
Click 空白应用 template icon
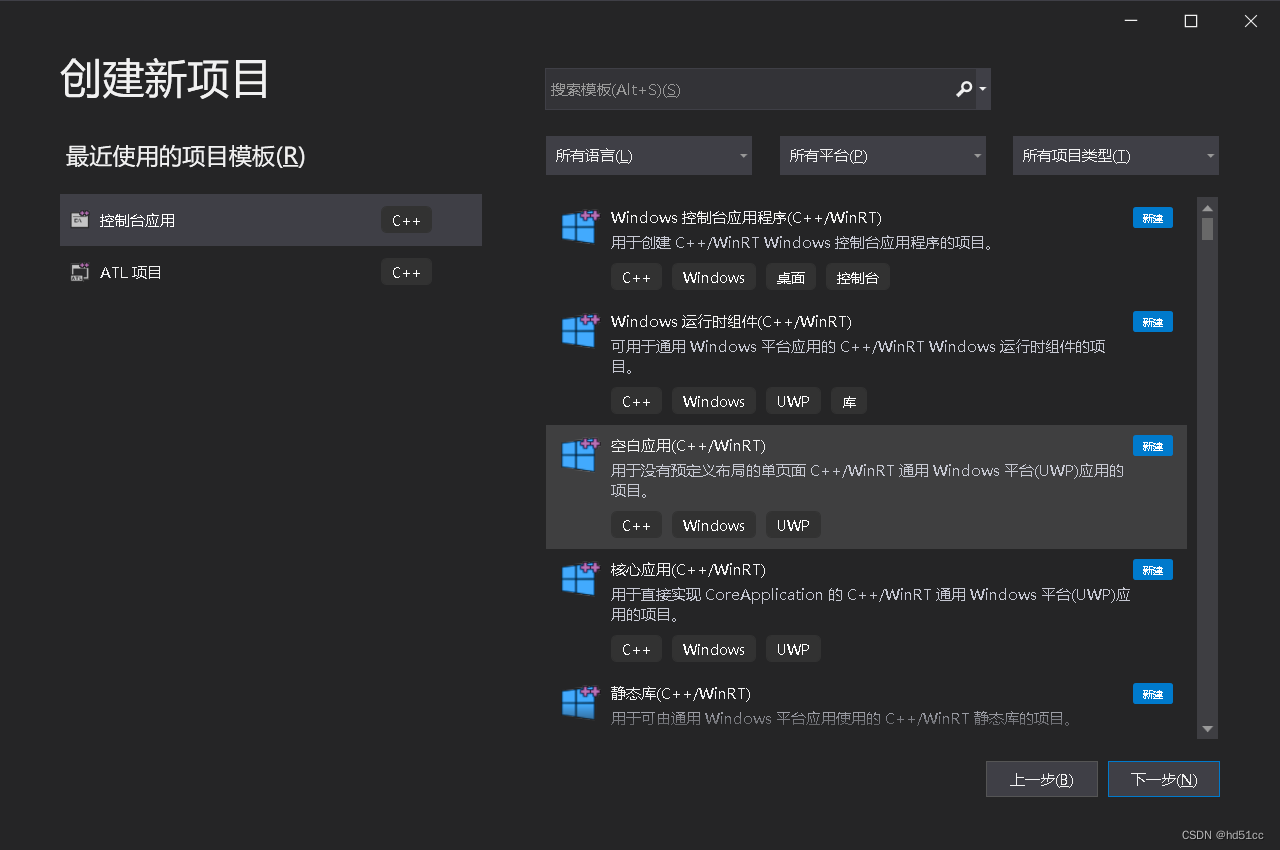580,454
